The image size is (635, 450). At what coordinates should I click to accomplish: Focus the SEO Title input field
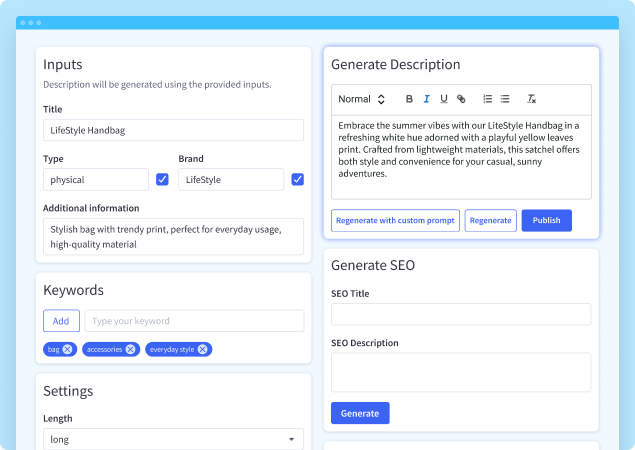point(460,314)
